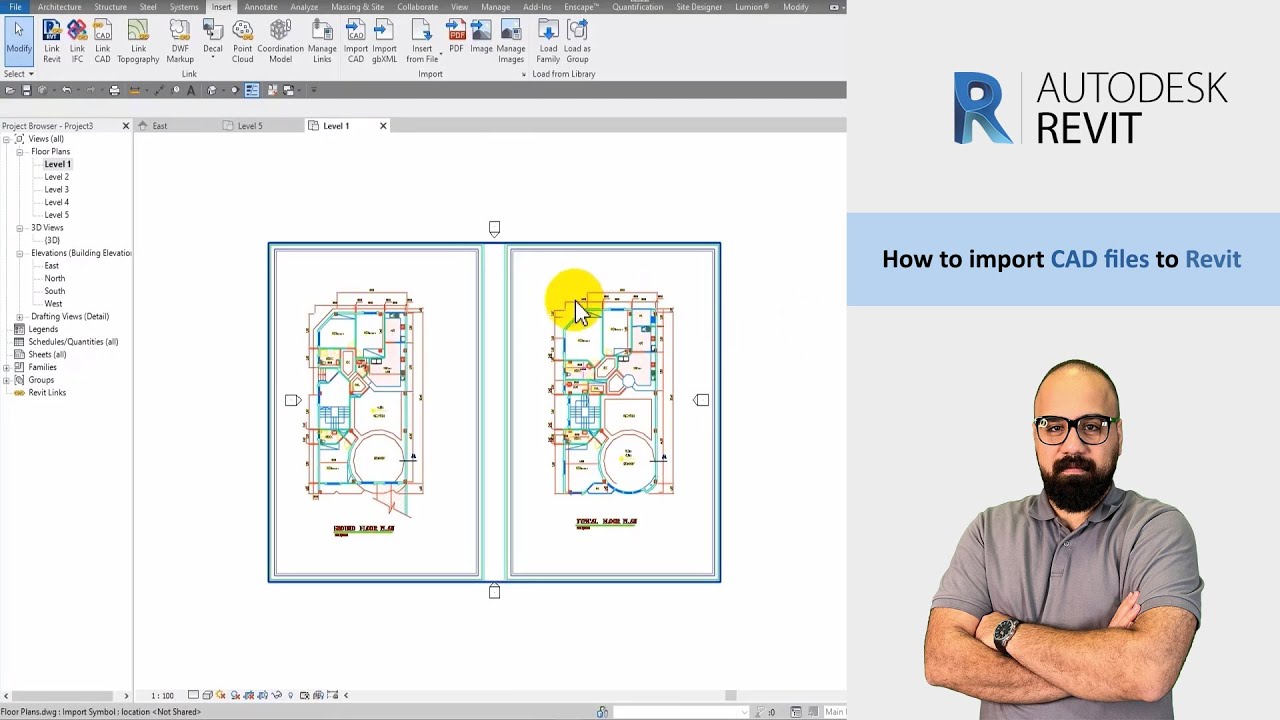Click Revit Links in browser

(47, 393)
